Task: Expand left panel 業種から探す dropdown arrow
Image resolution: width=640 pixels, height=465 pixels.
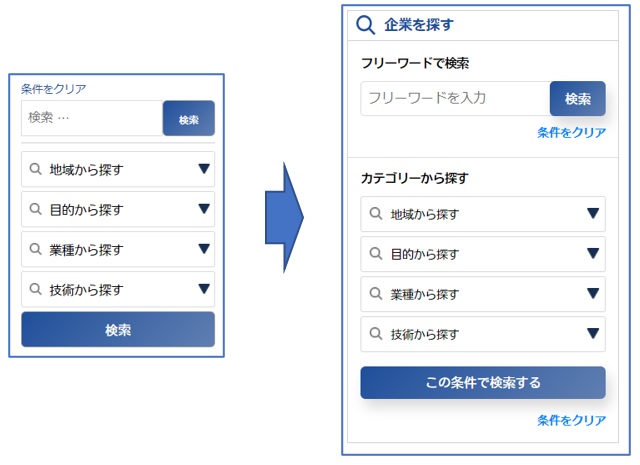Action: (x=204, y=249)
